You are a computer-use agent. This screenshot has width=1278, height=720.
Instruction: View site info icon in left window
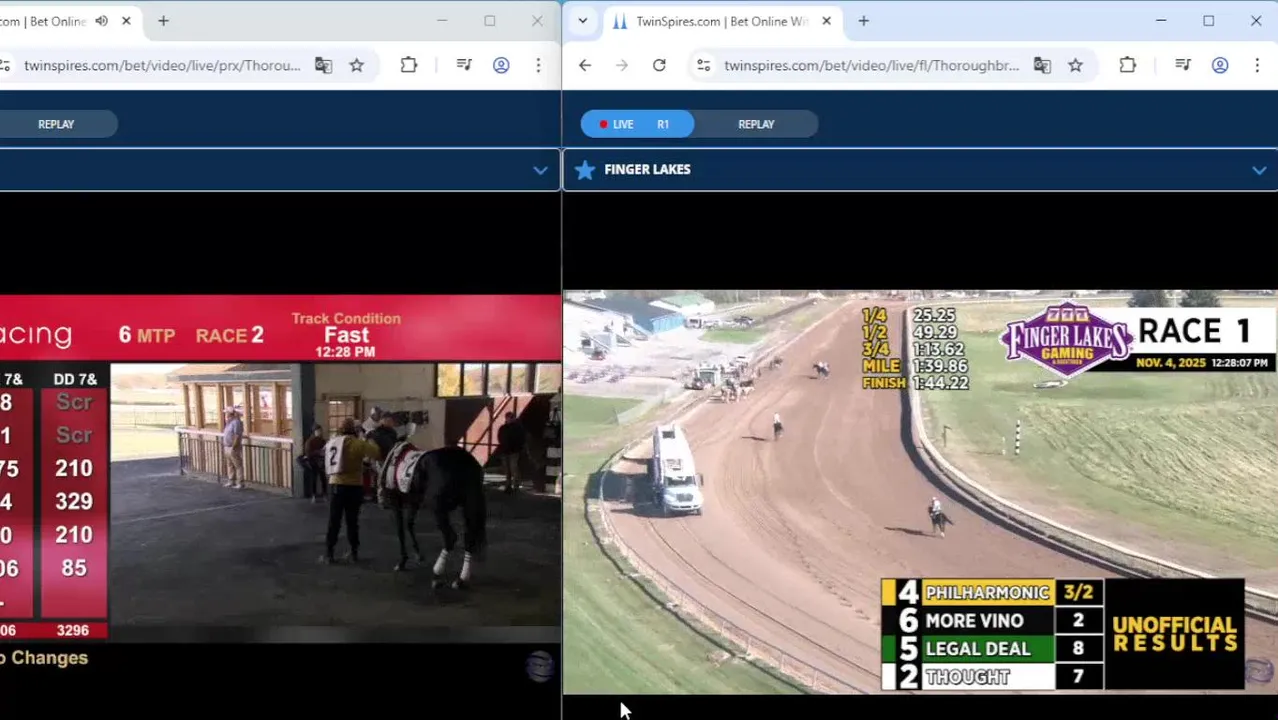point(5,65)
